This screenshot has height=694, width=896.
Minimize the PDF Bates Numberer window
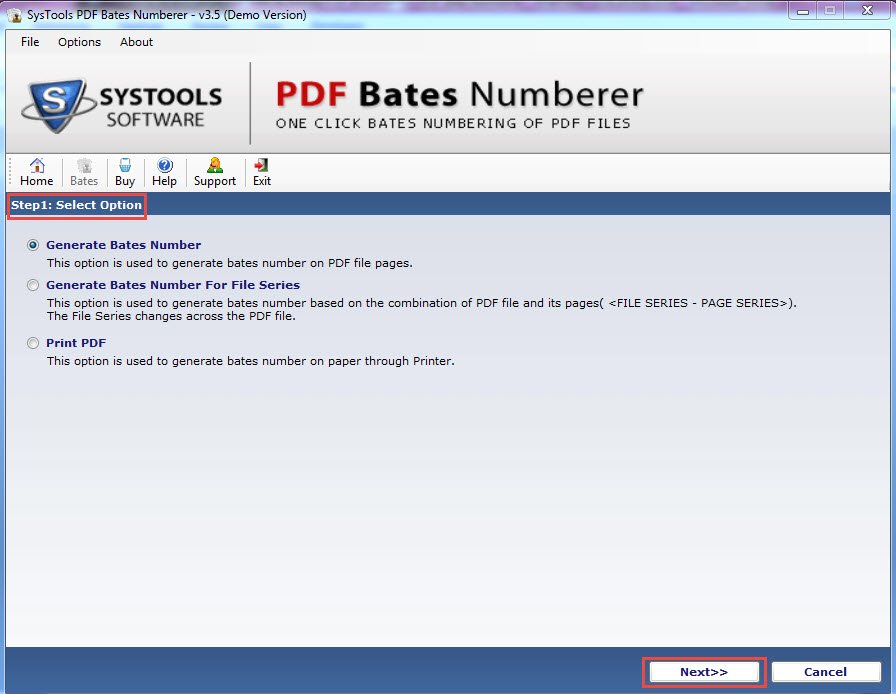tap(803, 11)
